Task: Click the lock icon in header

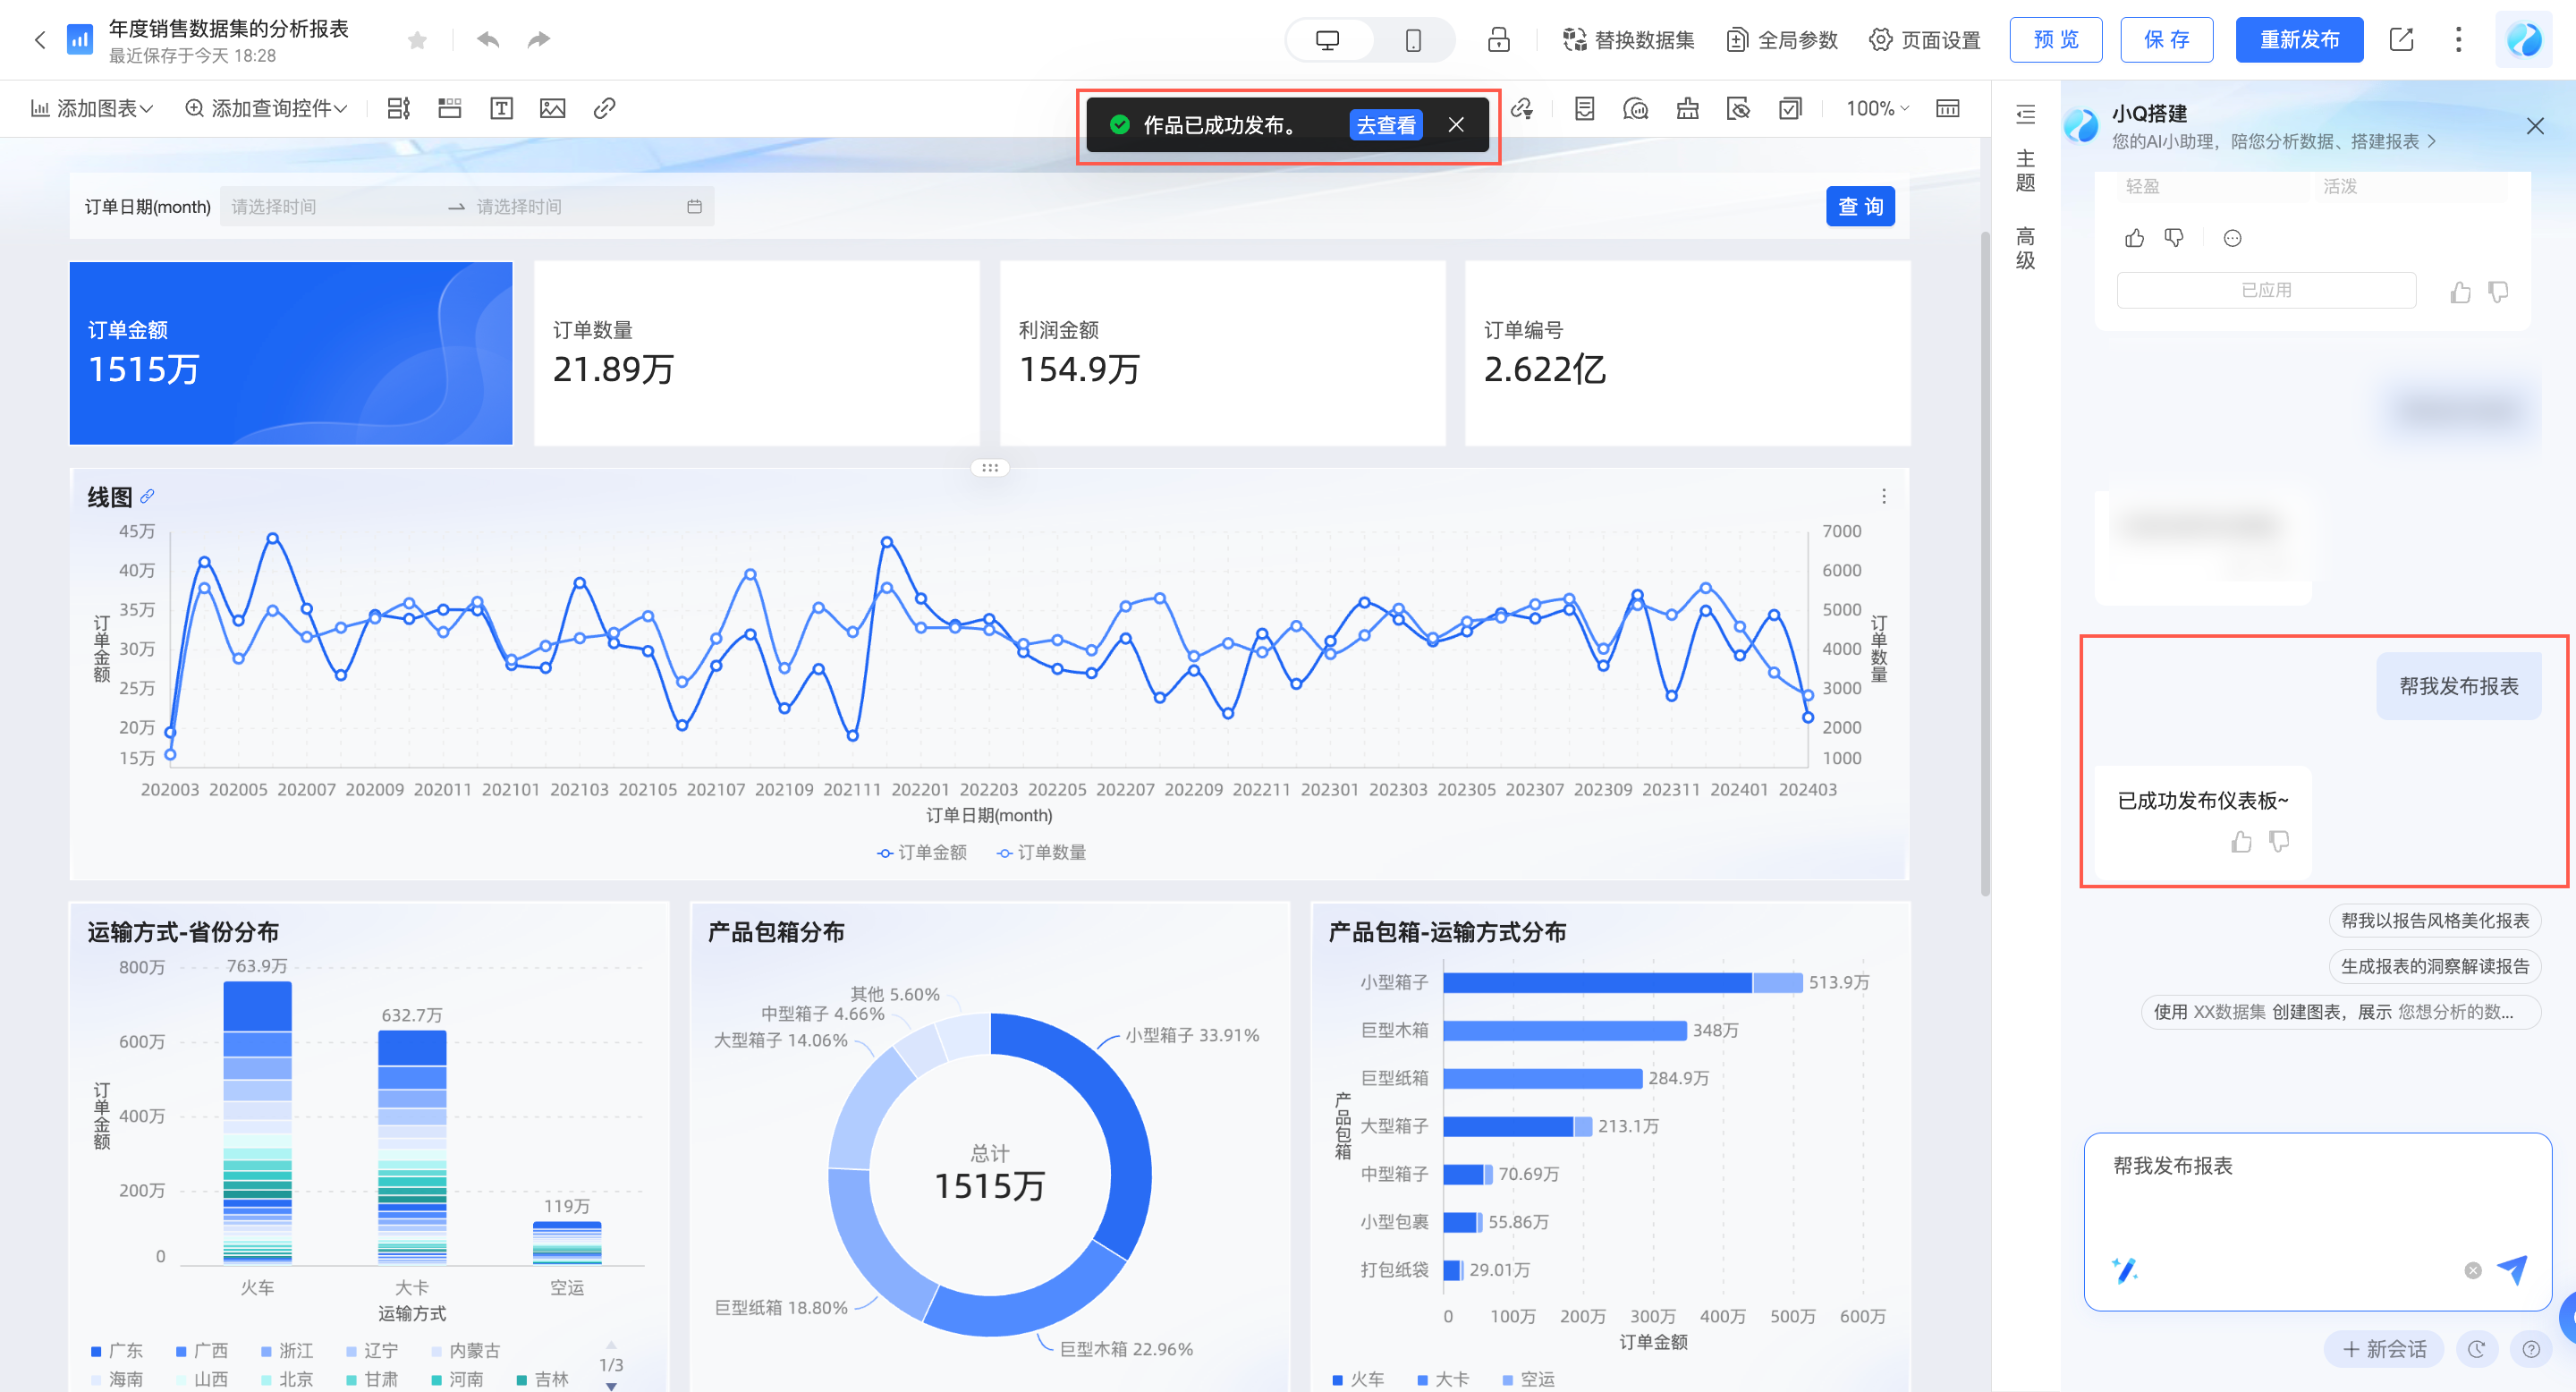Action: 1498,40
